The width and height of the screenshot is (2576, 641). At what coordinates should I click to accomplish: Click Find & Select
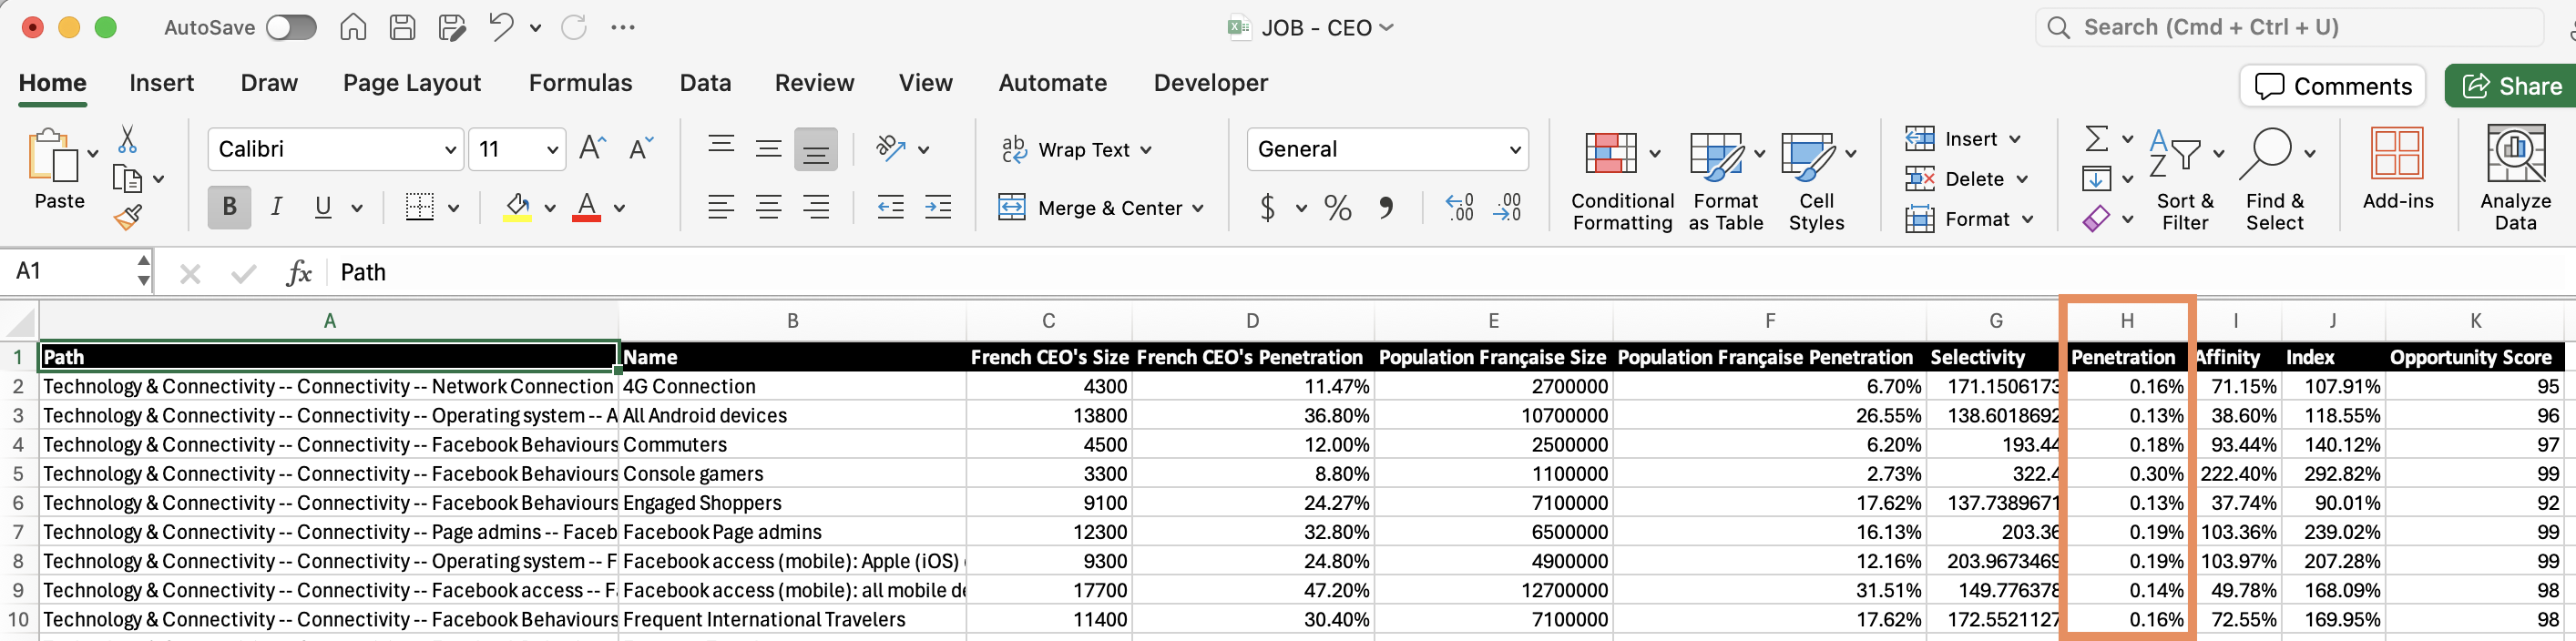(2274, 180)
